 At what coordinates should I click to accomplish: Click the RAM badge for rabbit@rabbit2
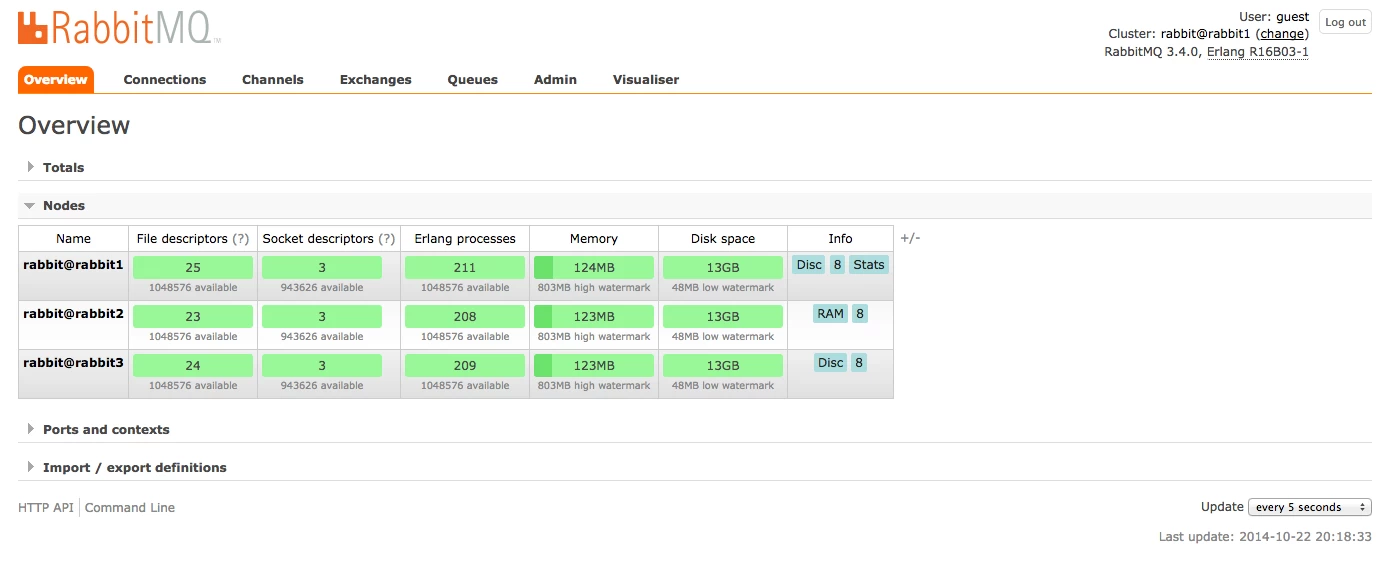coord(831,314)
